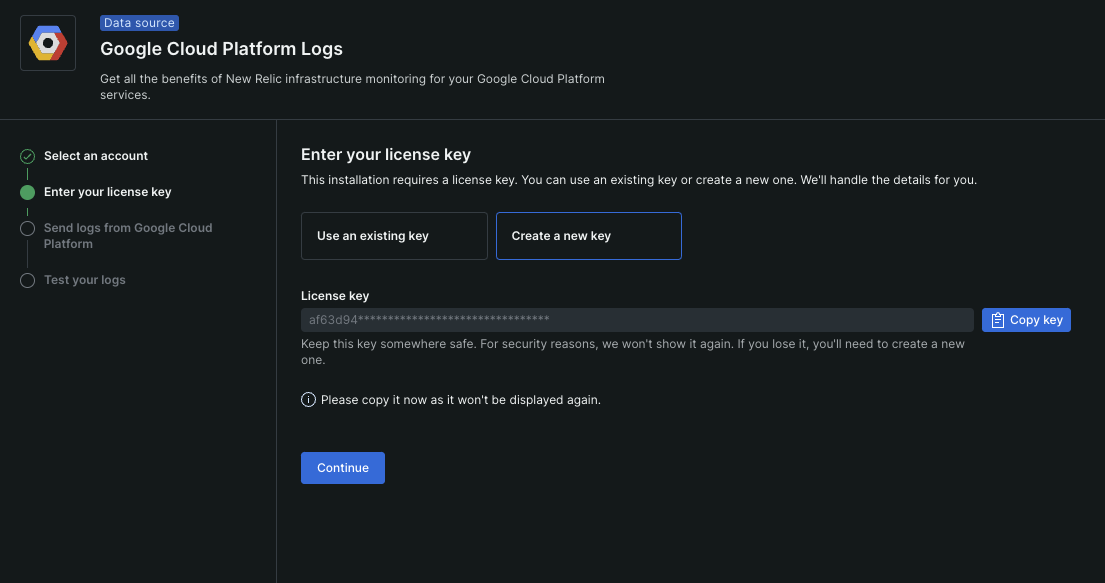
Task: Click the Keep this key somewhere safe hint
Action: point(633,352)
